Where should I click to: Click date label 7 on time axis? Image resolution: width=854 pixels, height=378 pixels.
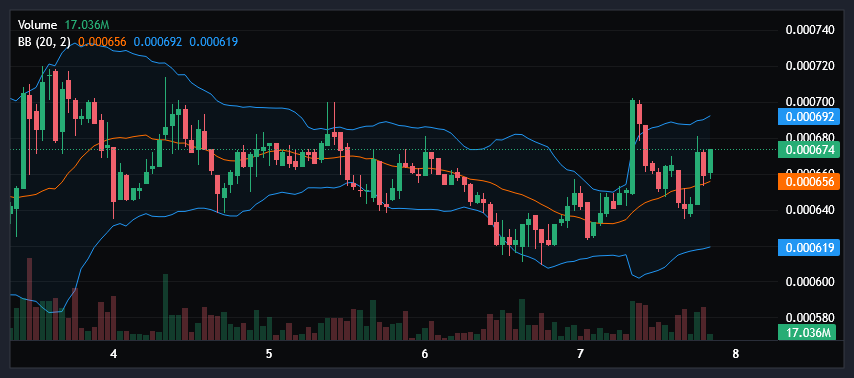click(x=580, y=353)
